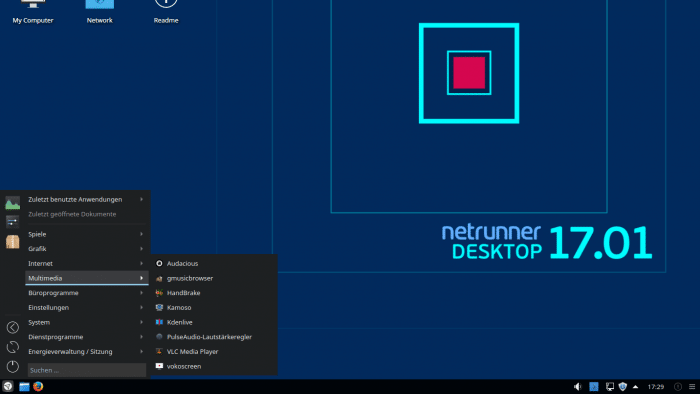Expand the Büroprogramme category
Screen dimensions: 700x394
[87, 293]
